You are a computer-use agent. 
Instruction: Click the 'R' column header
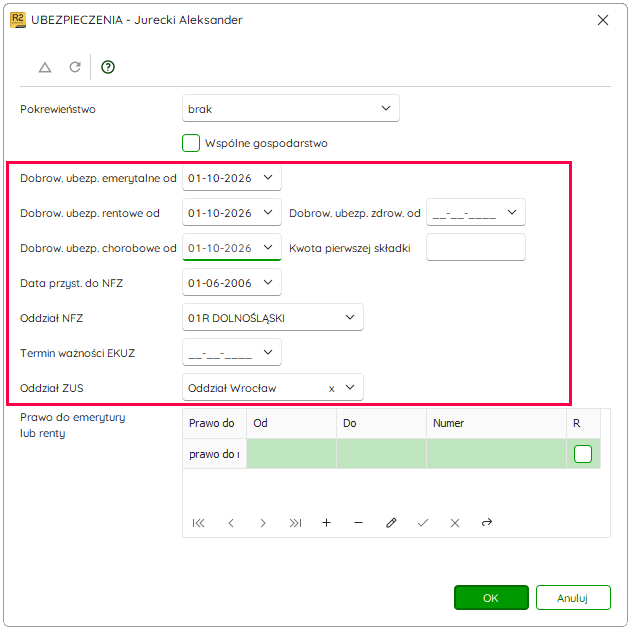click(x=583, y=423)
